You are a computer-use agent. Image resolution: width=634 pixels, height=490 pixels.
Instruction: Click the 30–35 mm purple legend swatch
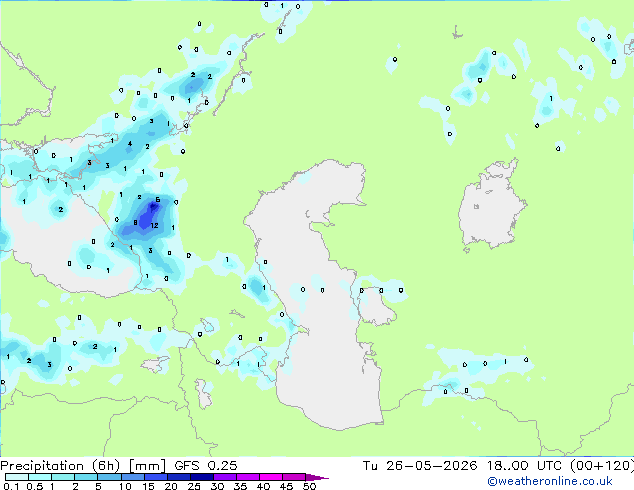(224, 477)
